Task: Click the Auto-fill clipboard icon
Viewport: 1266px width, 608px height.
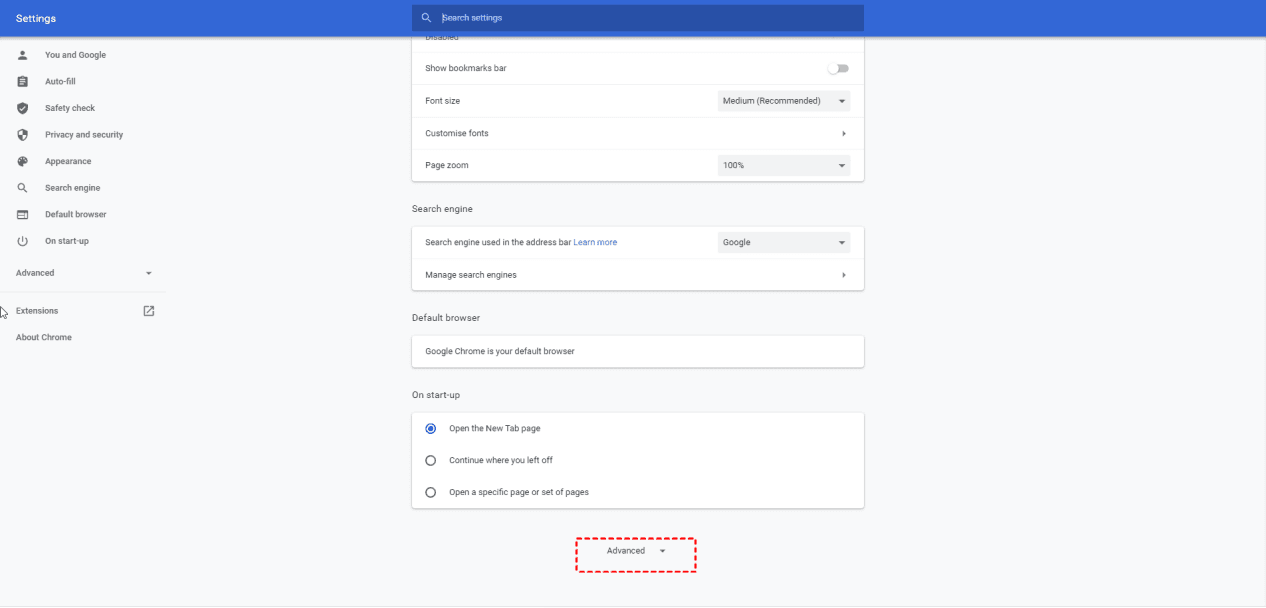Action: [x=23, y=81]
